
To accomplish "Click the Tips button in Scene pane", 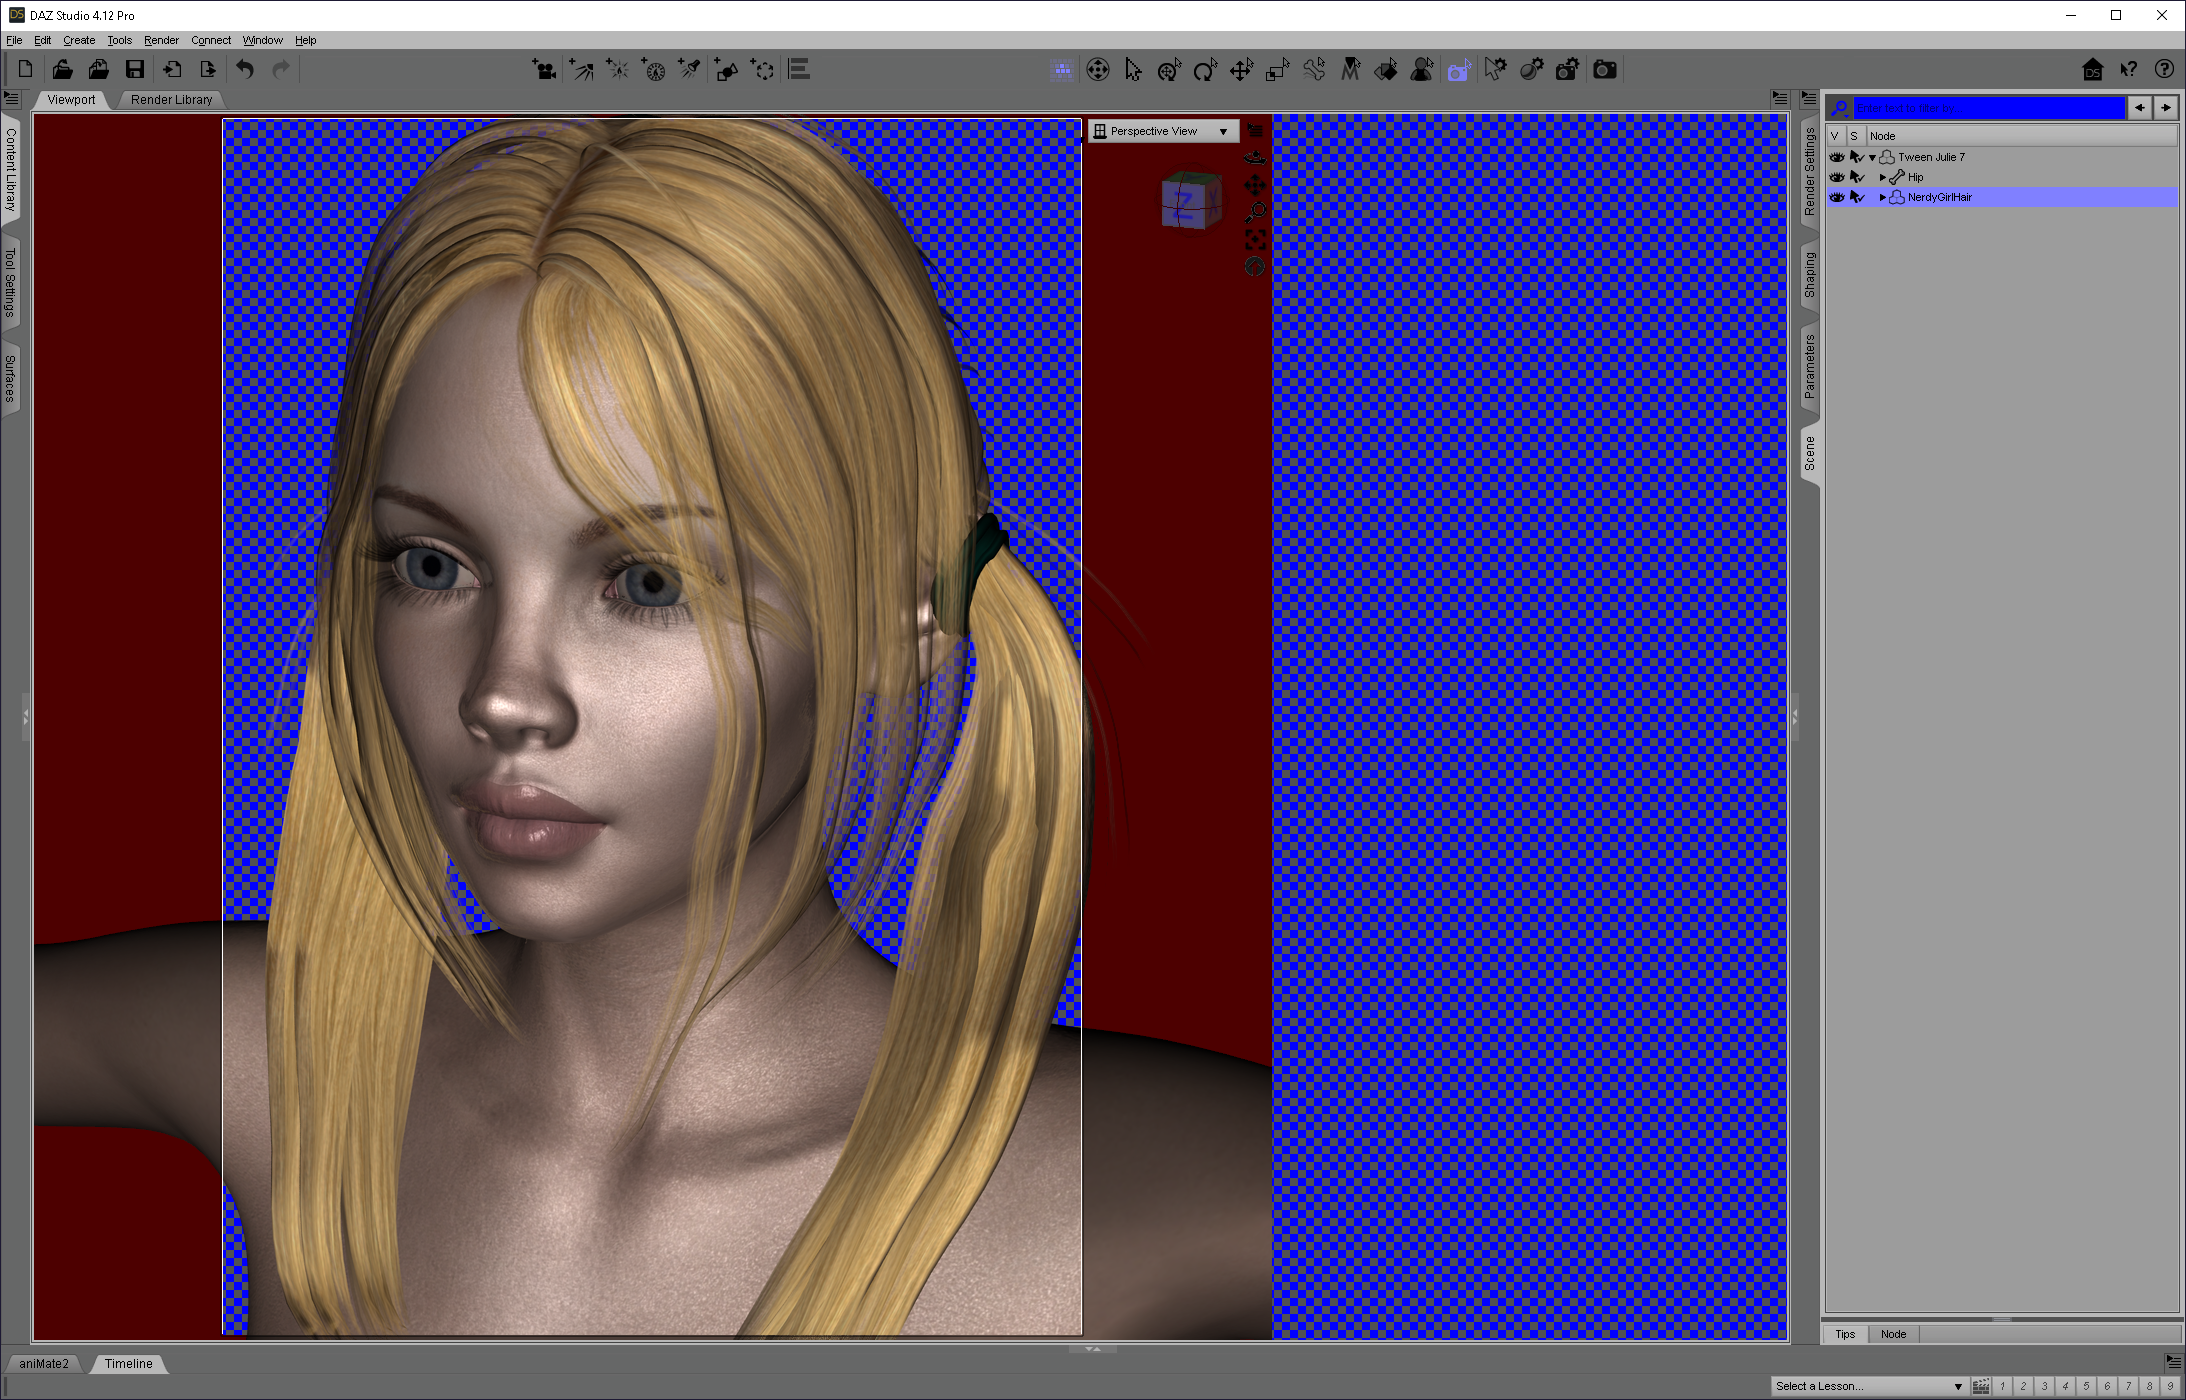I will point(1845,1334).
